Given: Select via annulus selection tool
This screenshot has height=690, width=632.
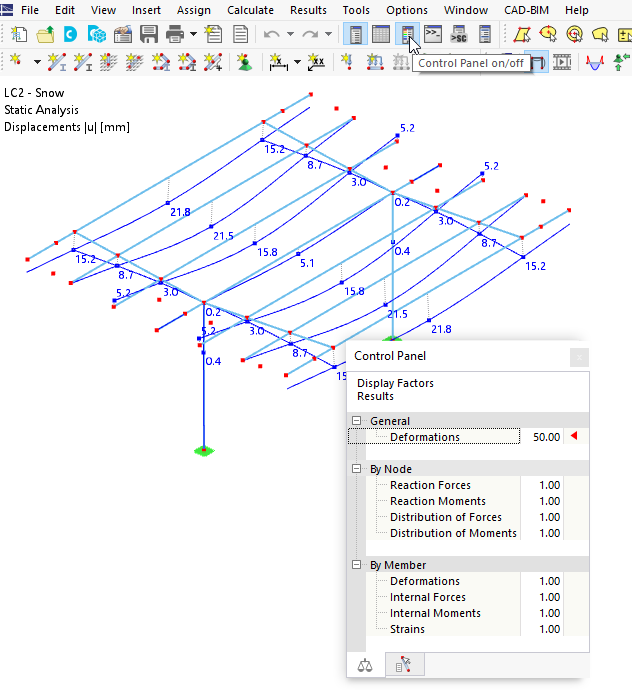Looking at the screenshot, I should point(574,34).
